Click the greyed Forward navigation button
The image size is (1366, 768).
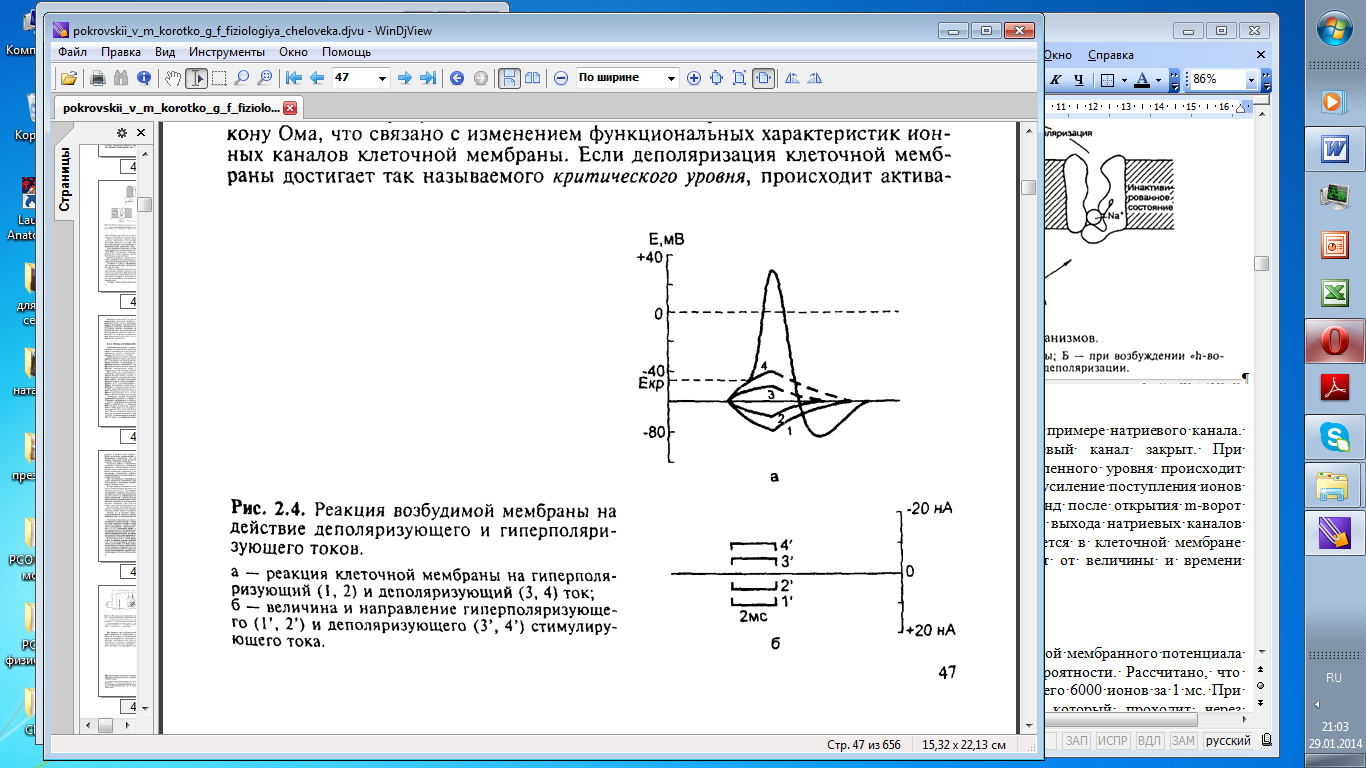(x=480, y=78)
